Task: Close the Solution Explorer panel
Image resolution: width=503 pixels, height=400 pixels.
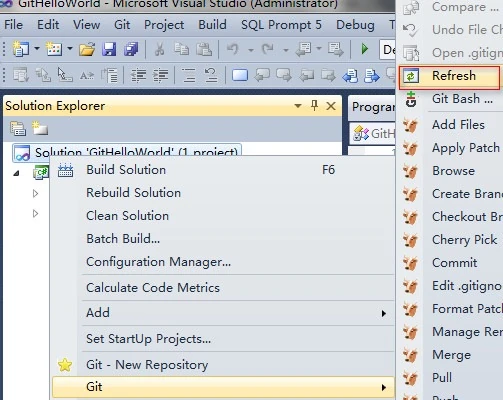Action: [331, 106]
